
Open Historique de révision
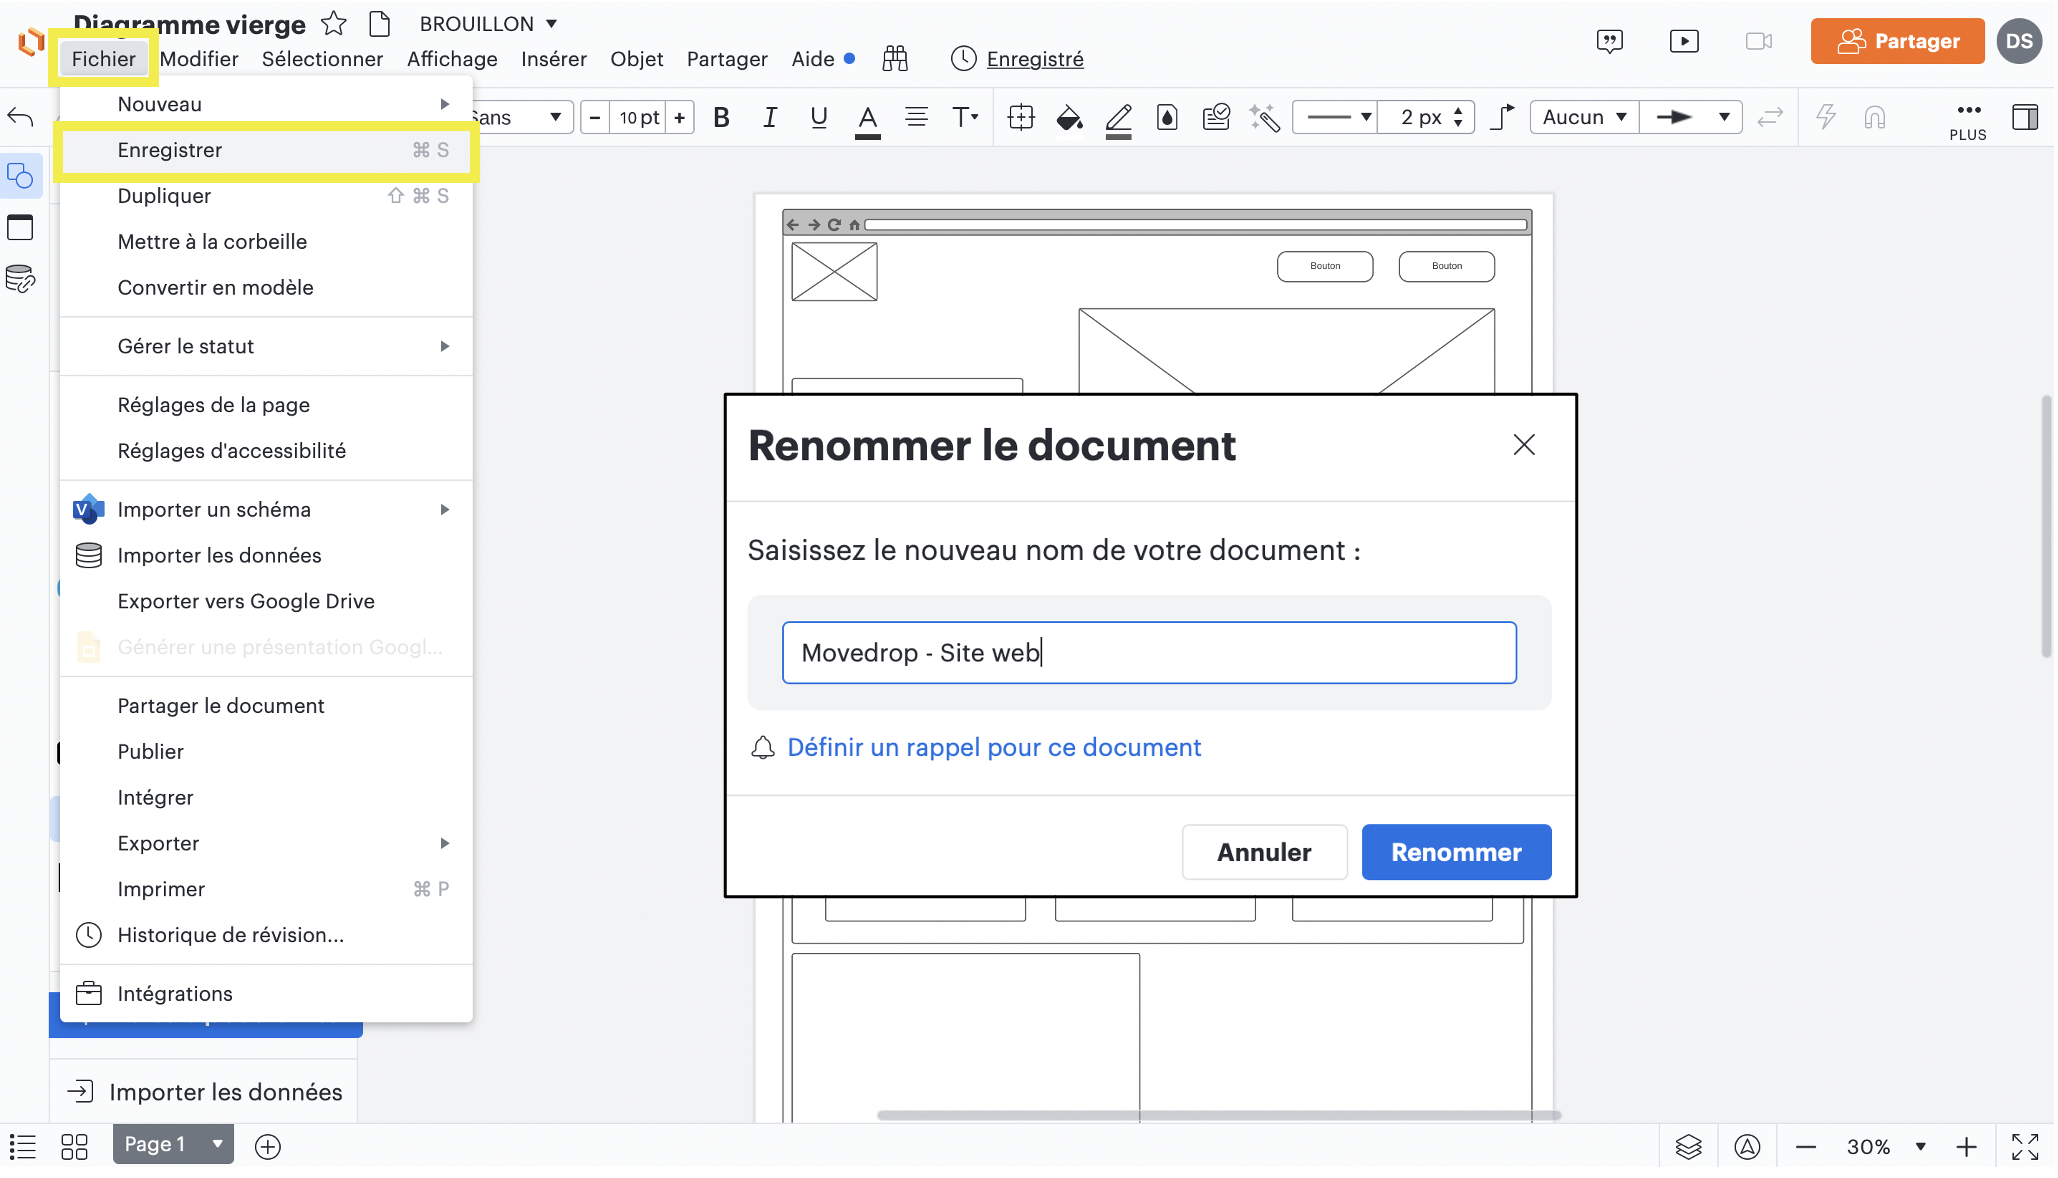266,936
